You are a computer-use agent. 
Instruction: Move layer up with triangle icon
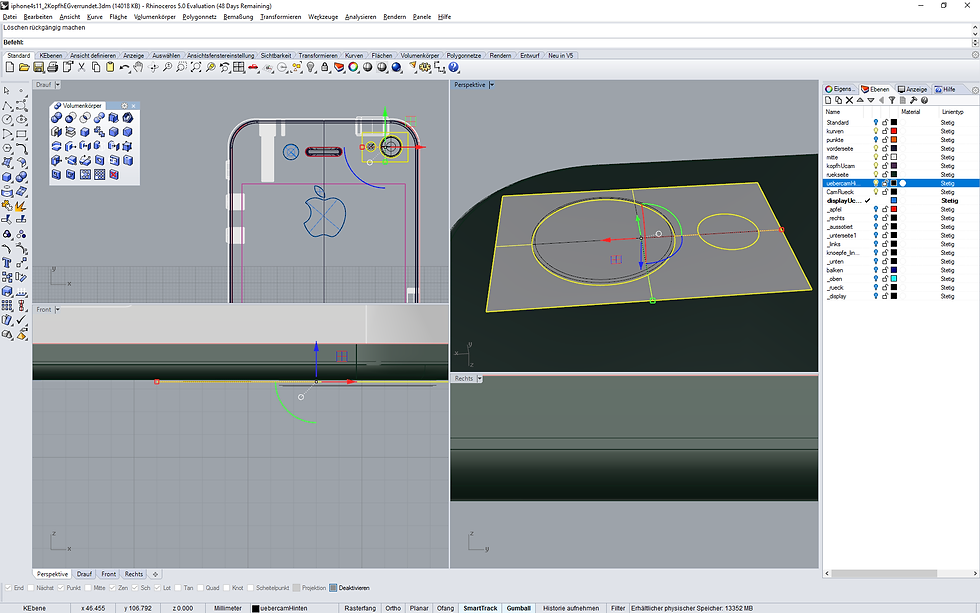coord(860,100)
